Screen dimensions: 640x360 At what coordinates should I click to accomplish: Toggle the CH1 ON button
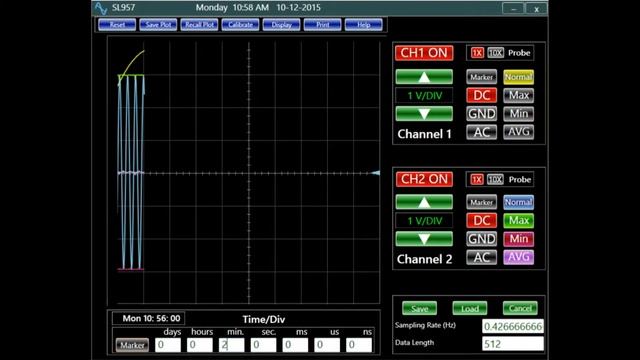(x=424, y=53)
